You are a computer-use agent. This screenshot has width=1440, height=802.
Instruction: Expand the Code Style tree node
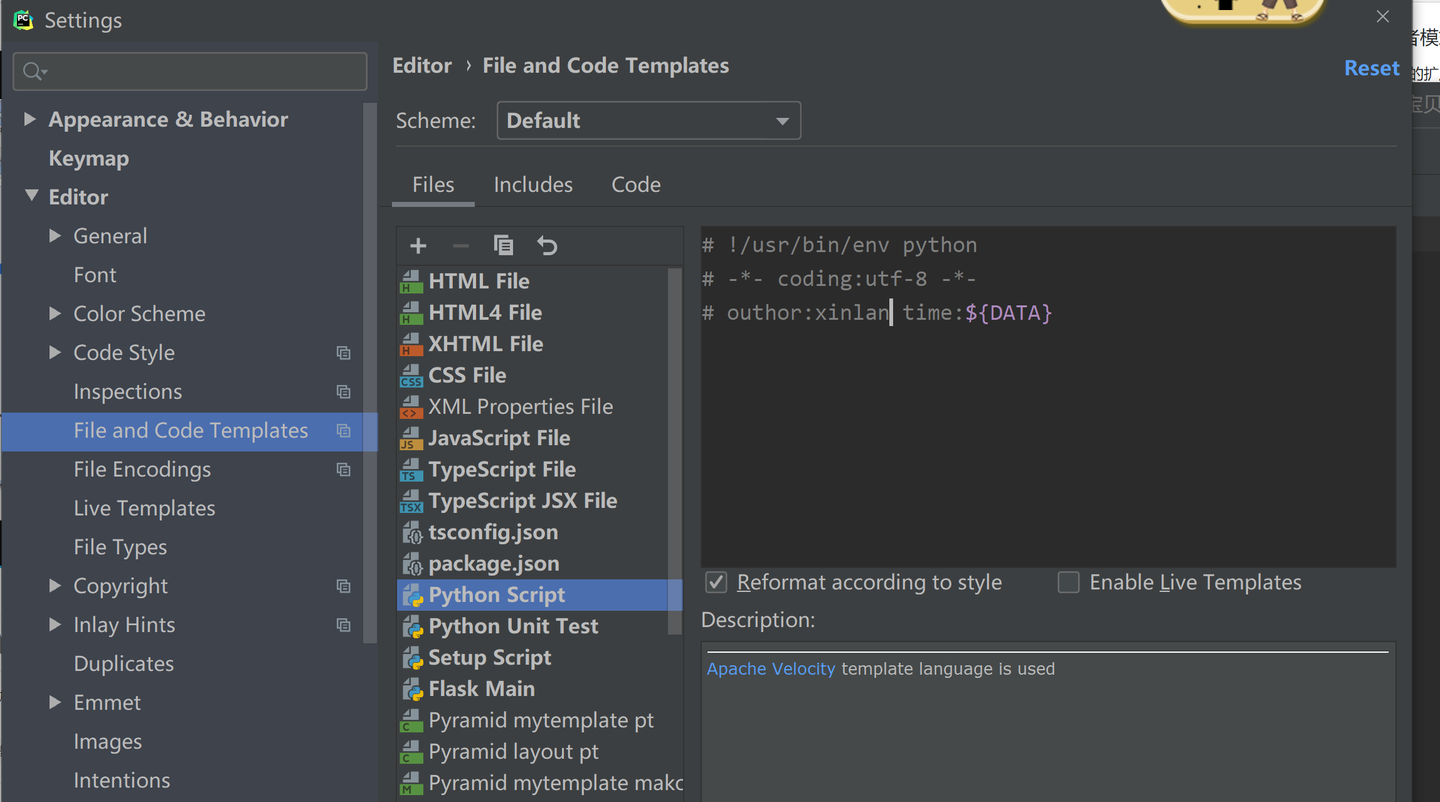point(55,352)
